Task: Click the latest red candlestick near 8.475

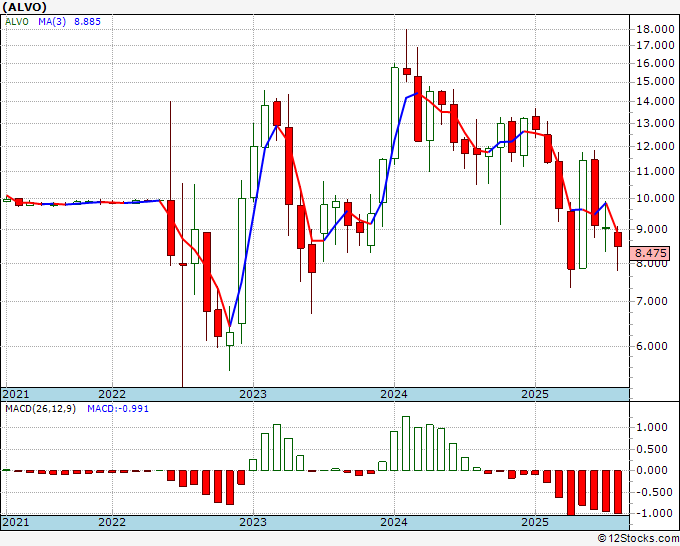Action: tap(618, 239)
